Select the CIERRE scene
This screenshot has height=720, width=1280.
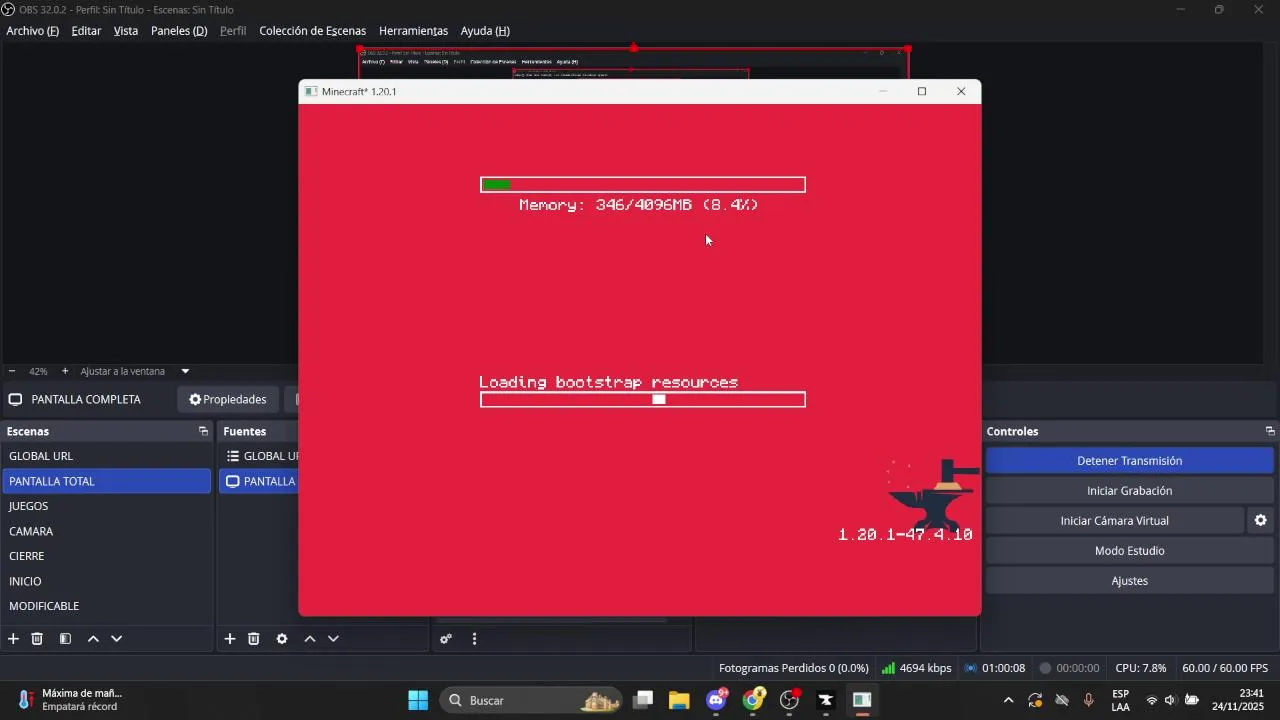pyautogui.click(x=107, y=556)
